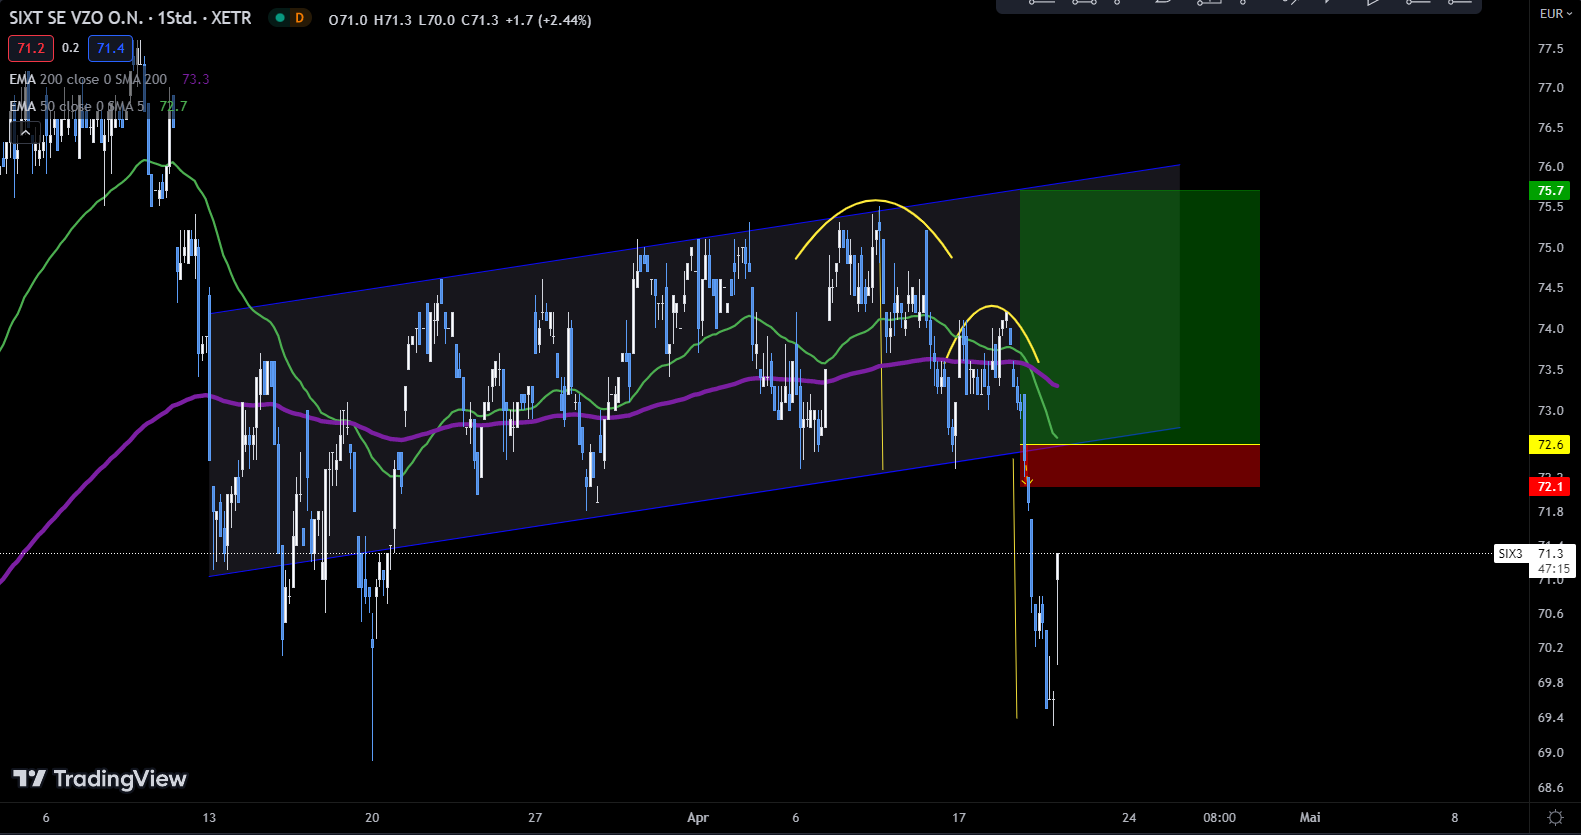Click the yellow 72.6 entry price label
This screenshot has width=1581, height=835.
click(1550, 445)
